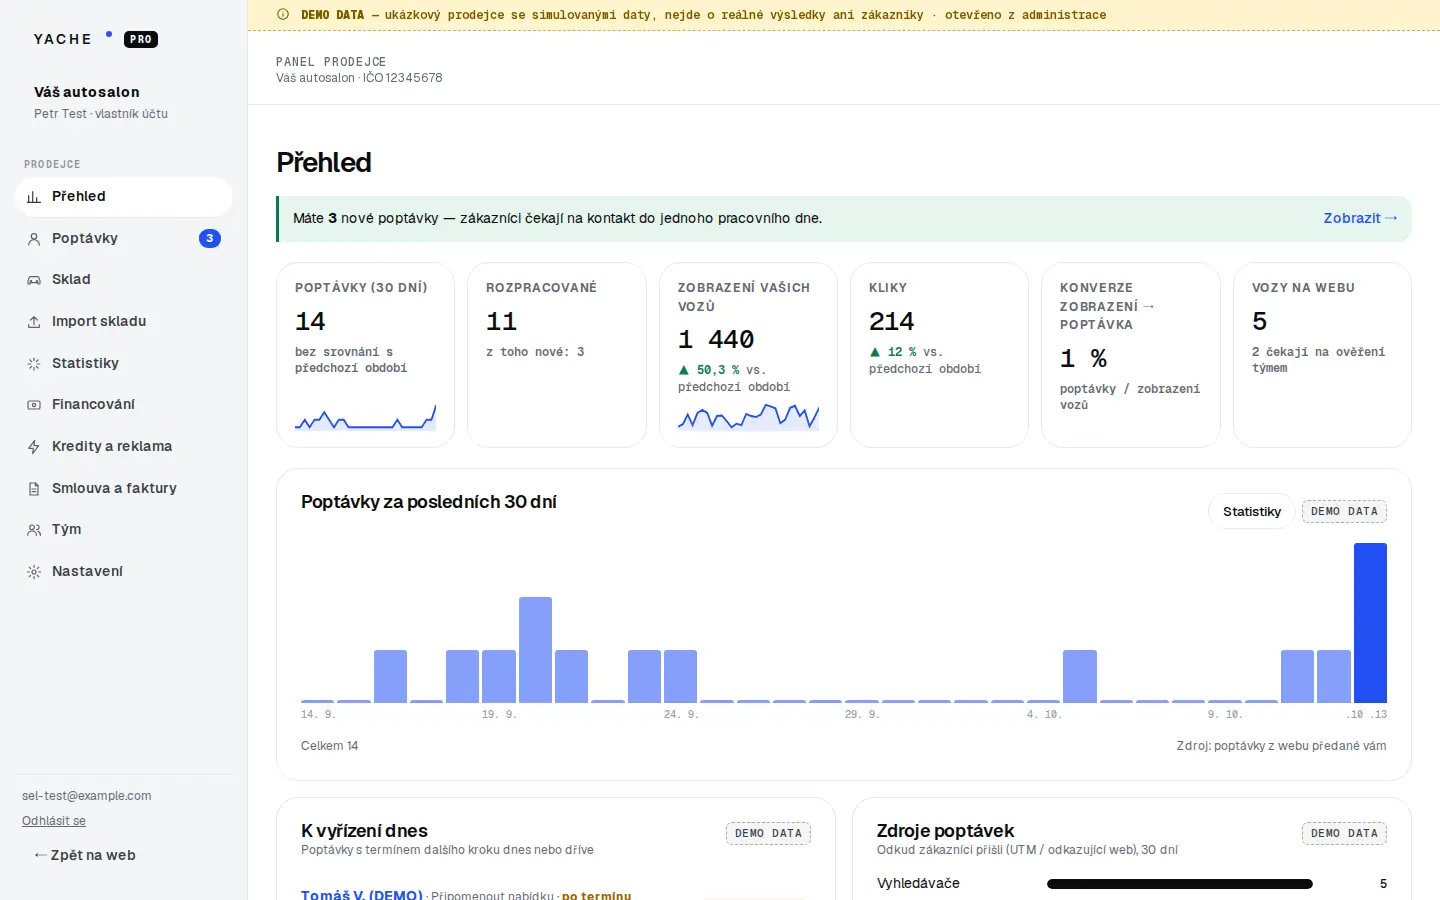Click the DEMO DATA badge in K vyřízení dnes

click(x=768, y=833)
